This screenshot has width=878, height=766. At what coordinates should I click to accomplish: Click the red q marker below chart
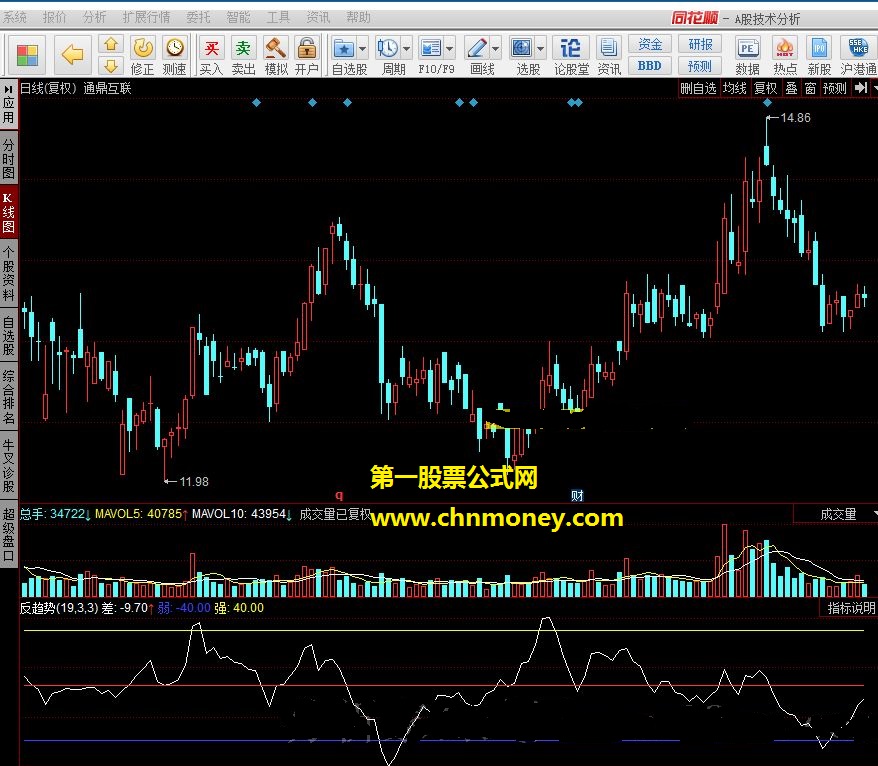339,496
